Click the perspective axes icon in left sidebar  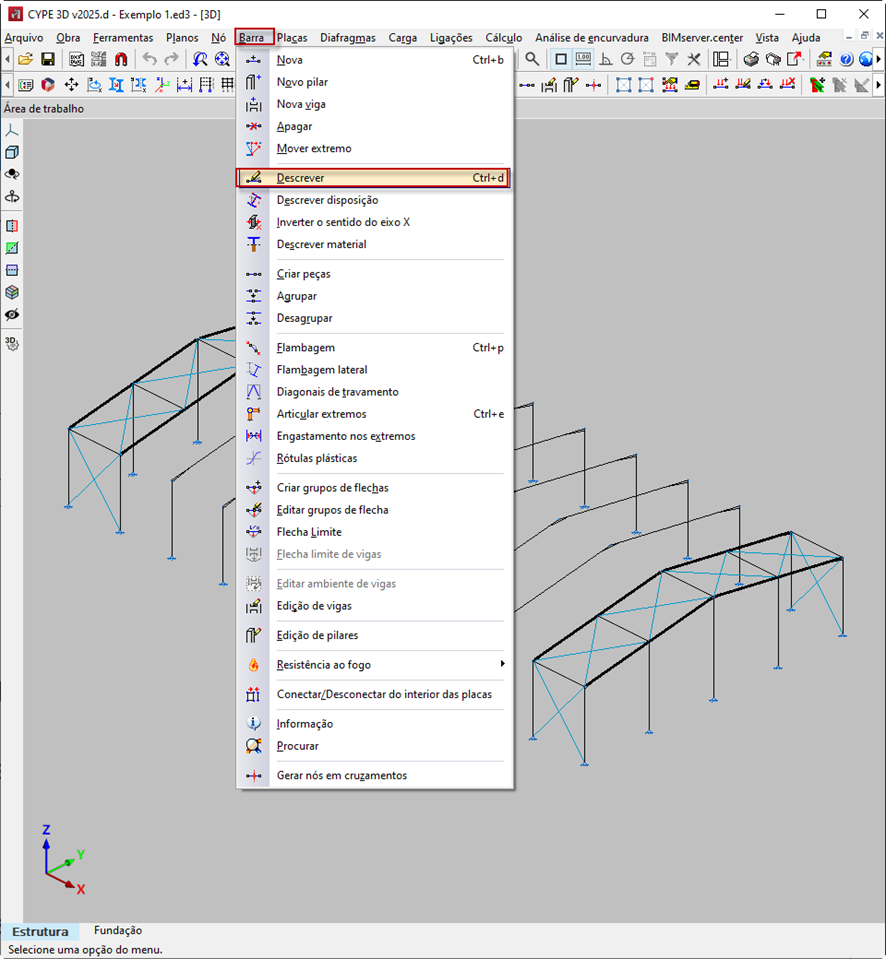point(12,130)
